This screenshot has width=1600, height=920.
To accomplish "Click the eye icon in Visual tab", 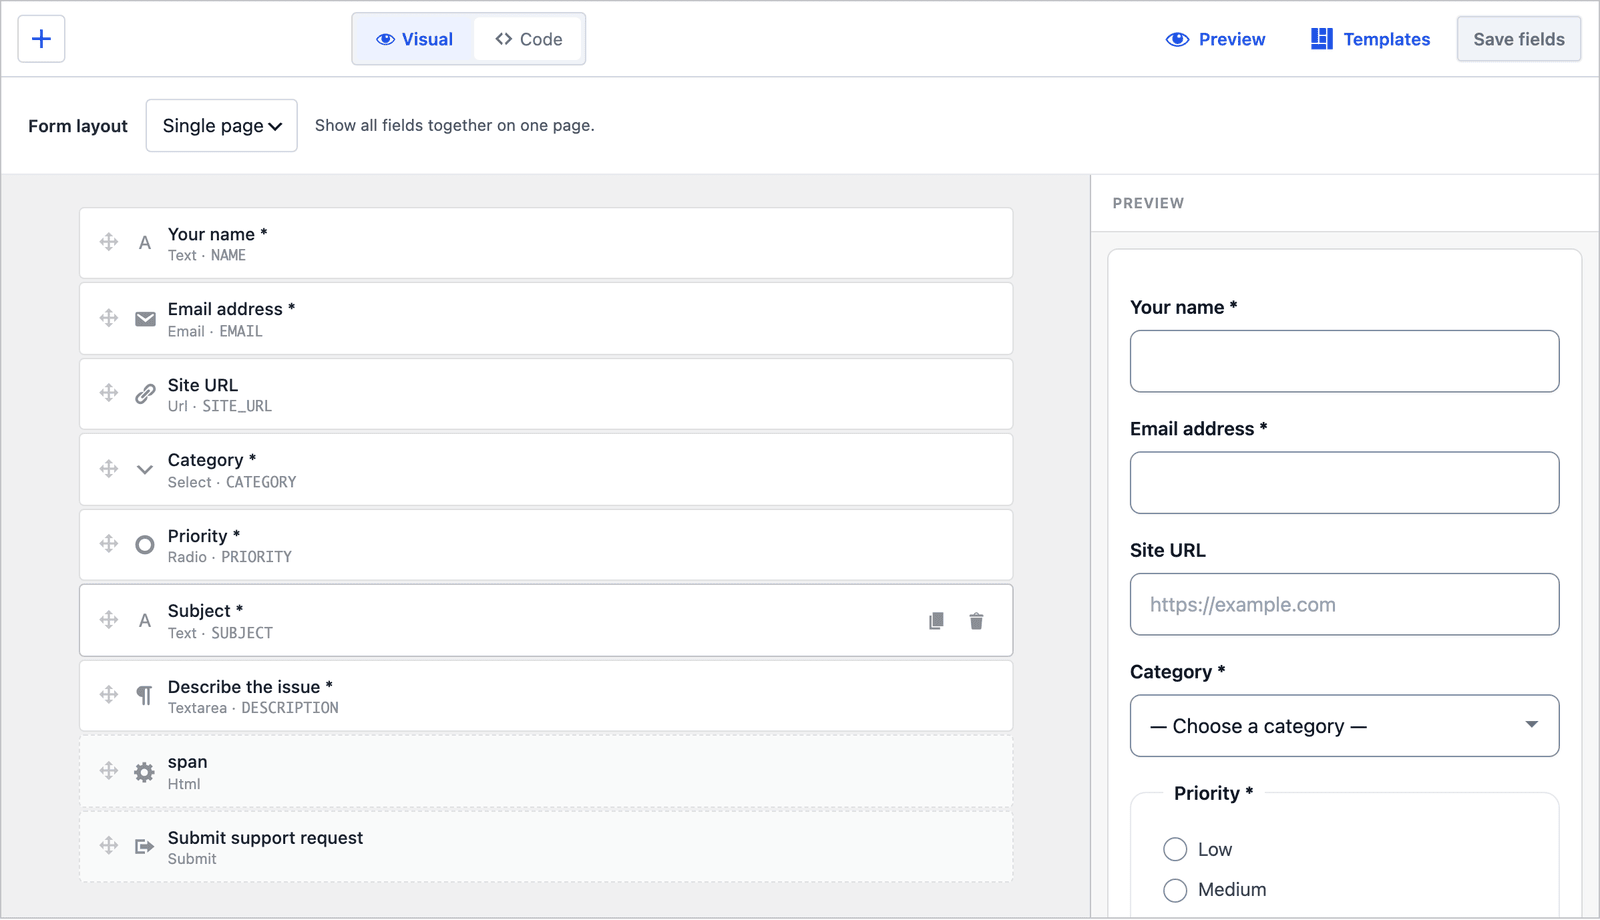I will point(385,39).
